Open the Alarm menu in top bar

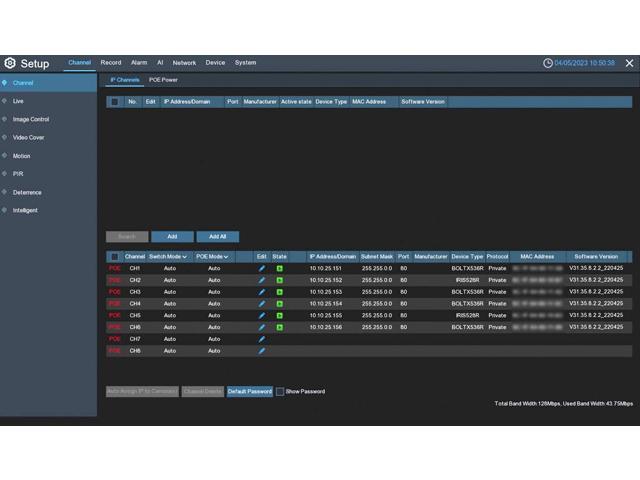point(139,63)
